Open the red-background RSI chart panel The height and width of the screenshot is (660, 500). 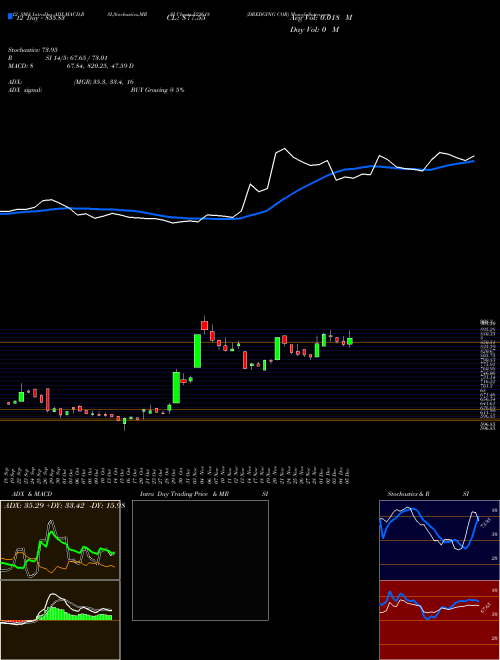(x=439, y=620)
